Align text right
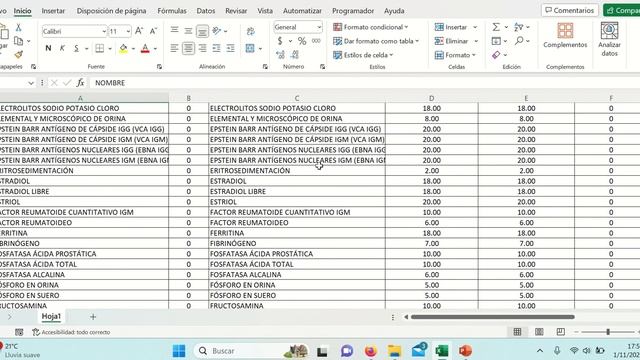Viewport: 640px width, 360px height. 202,48
